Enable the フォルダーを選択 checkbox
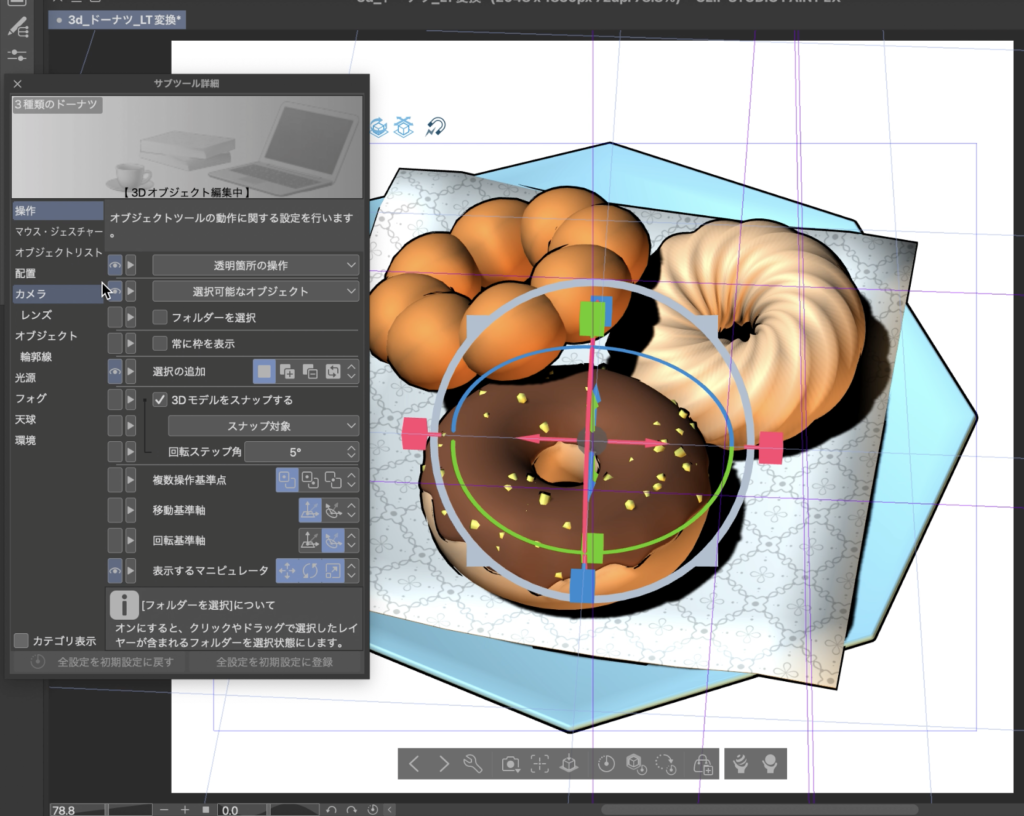 [160, 317]
